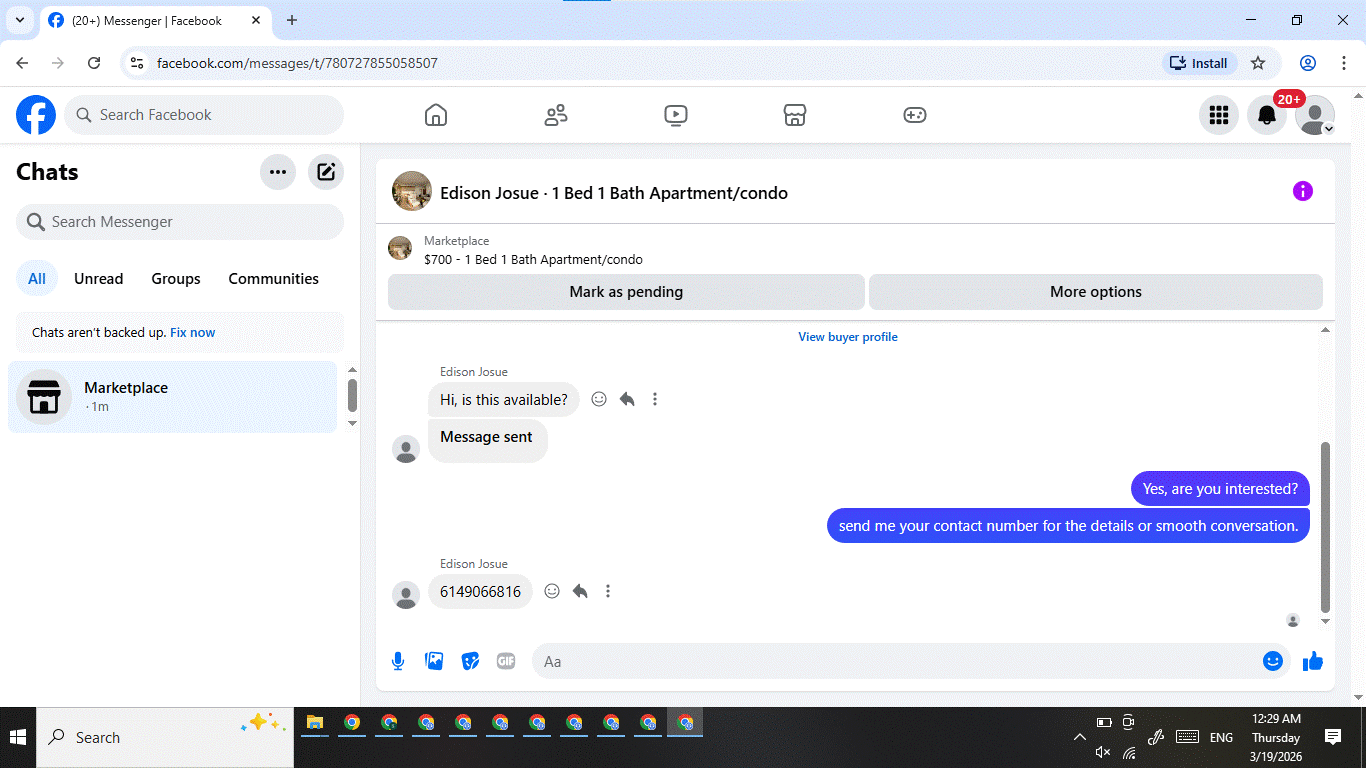The width and height of the screenshot is (1366, 768).
Task: Attach a photo with the image icon
Action: [434, 661]
